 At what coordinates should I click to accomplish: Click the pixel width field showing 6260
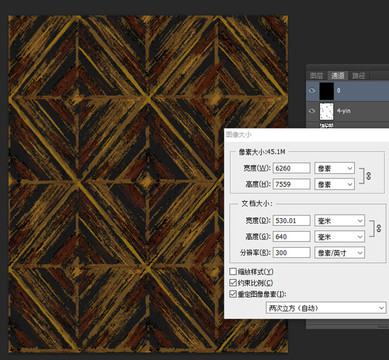pyautogui.click(x=292, y=168)
